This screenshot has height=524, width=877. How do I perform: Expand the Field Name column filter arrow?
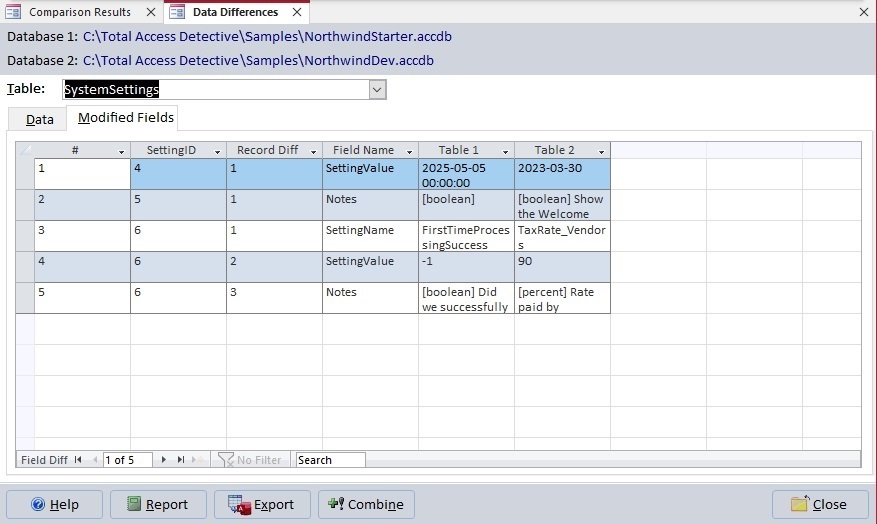(409, 151)
